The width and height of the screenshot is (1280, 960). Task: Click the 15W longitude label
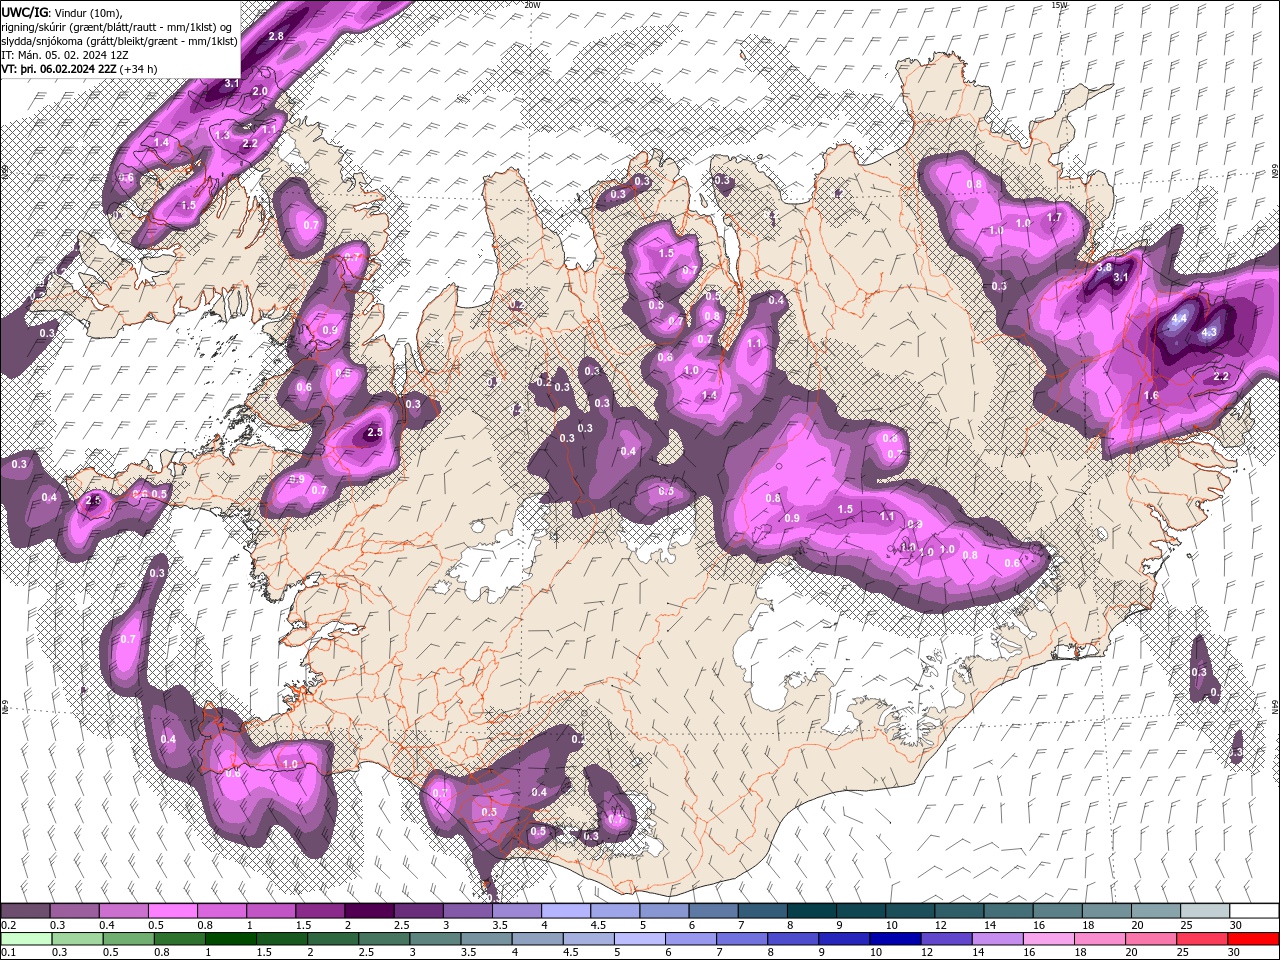coord(1059,5)
